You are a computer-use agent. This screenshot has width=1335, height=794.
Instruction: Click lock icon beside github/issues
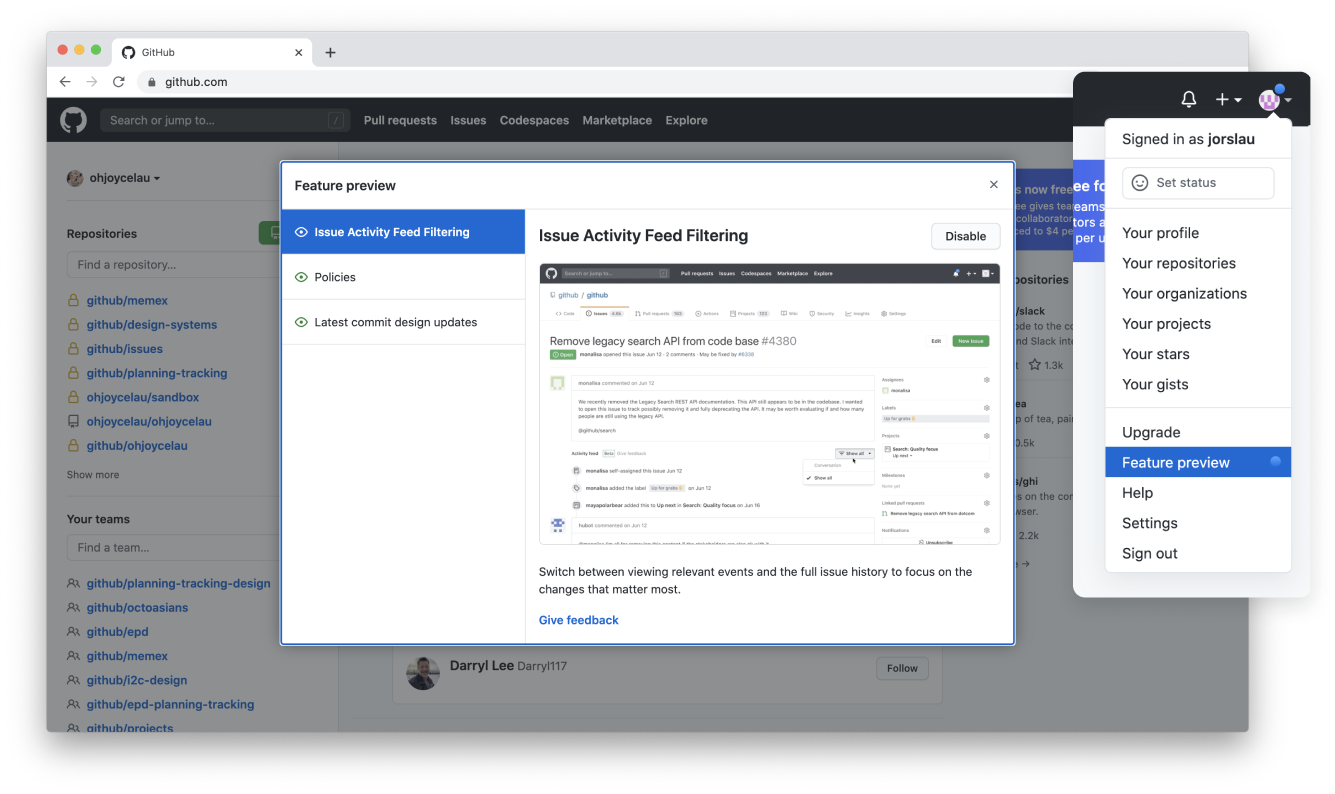pos(73,349)
